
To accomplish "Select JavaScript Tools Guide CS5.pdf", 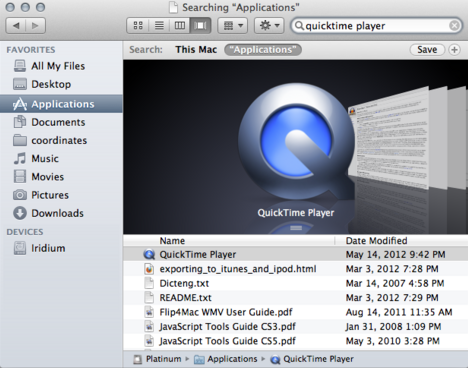I will (x=296, y=341).
